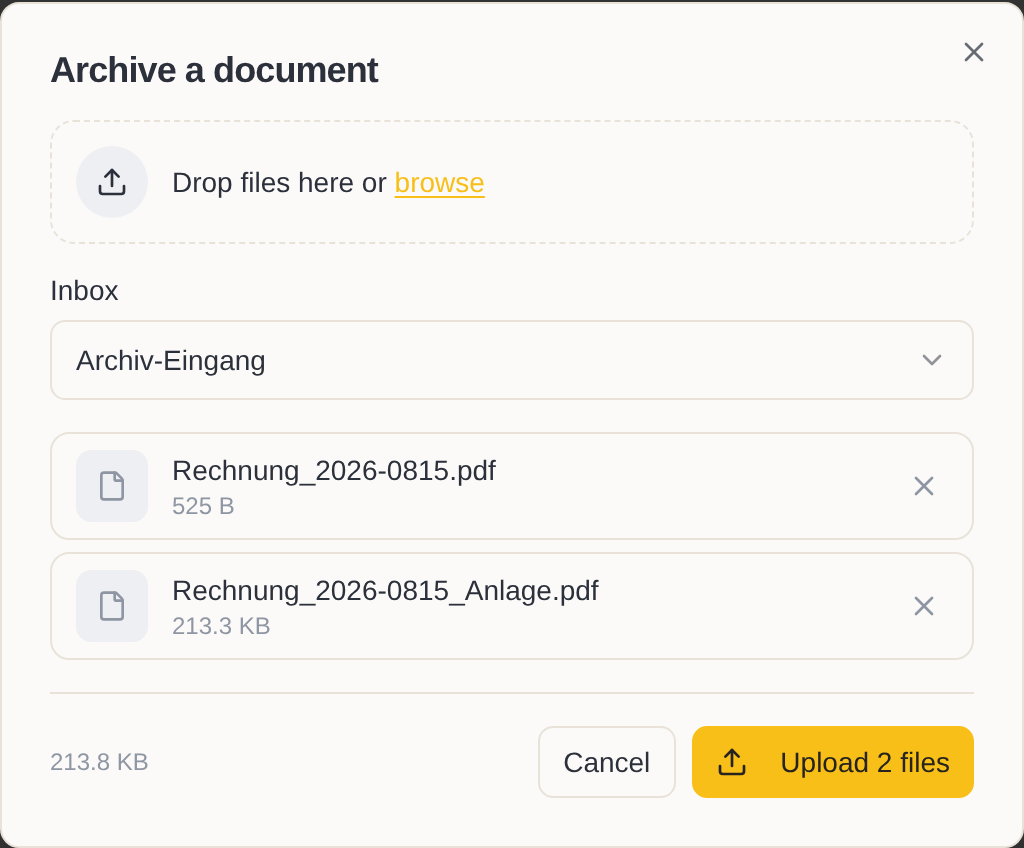The width and height of the screenshot is (1024, 848).
Task: Click the upload arrow icon in drop zone
Action: pyautogui.click(x=112, y=182)
